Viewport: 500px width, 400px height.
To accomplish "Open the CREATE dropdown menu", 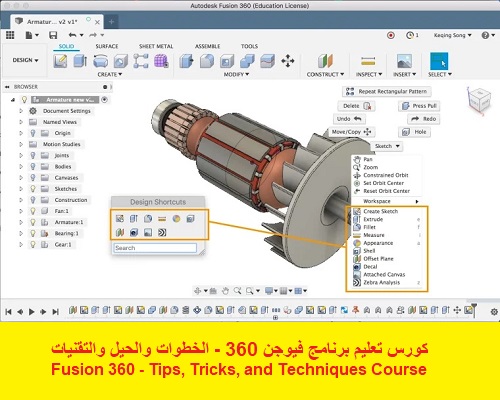I will point(110,74).
